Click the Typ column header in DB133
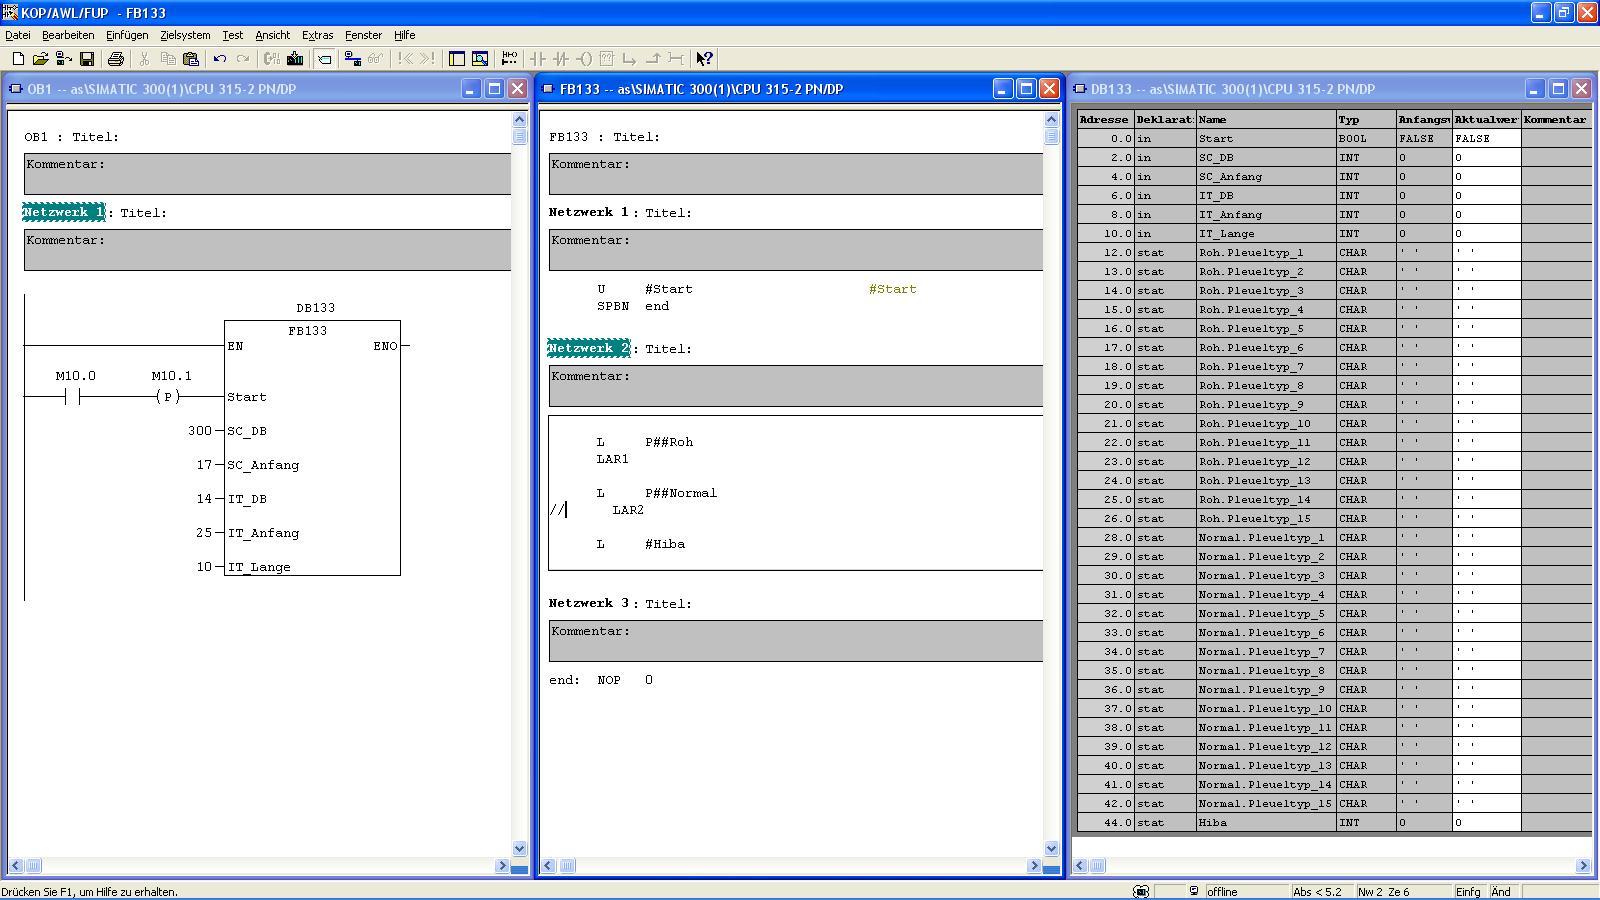This screenshot has width=1600, height=900. (1366, 120)
